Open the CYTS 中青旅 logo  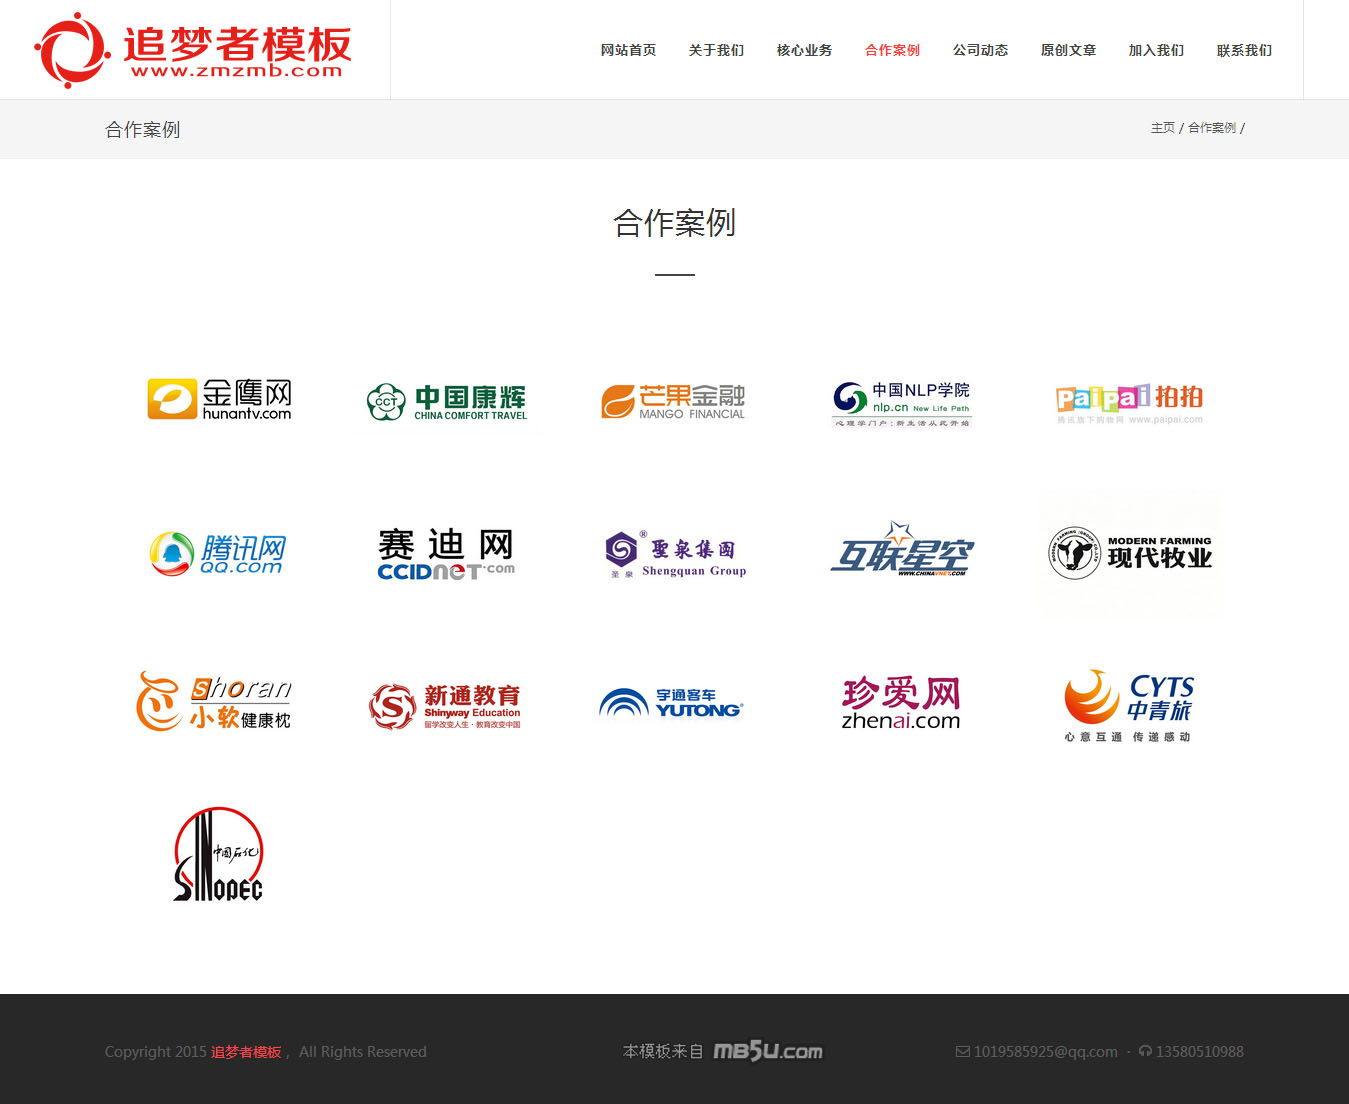pos(1128,705)
